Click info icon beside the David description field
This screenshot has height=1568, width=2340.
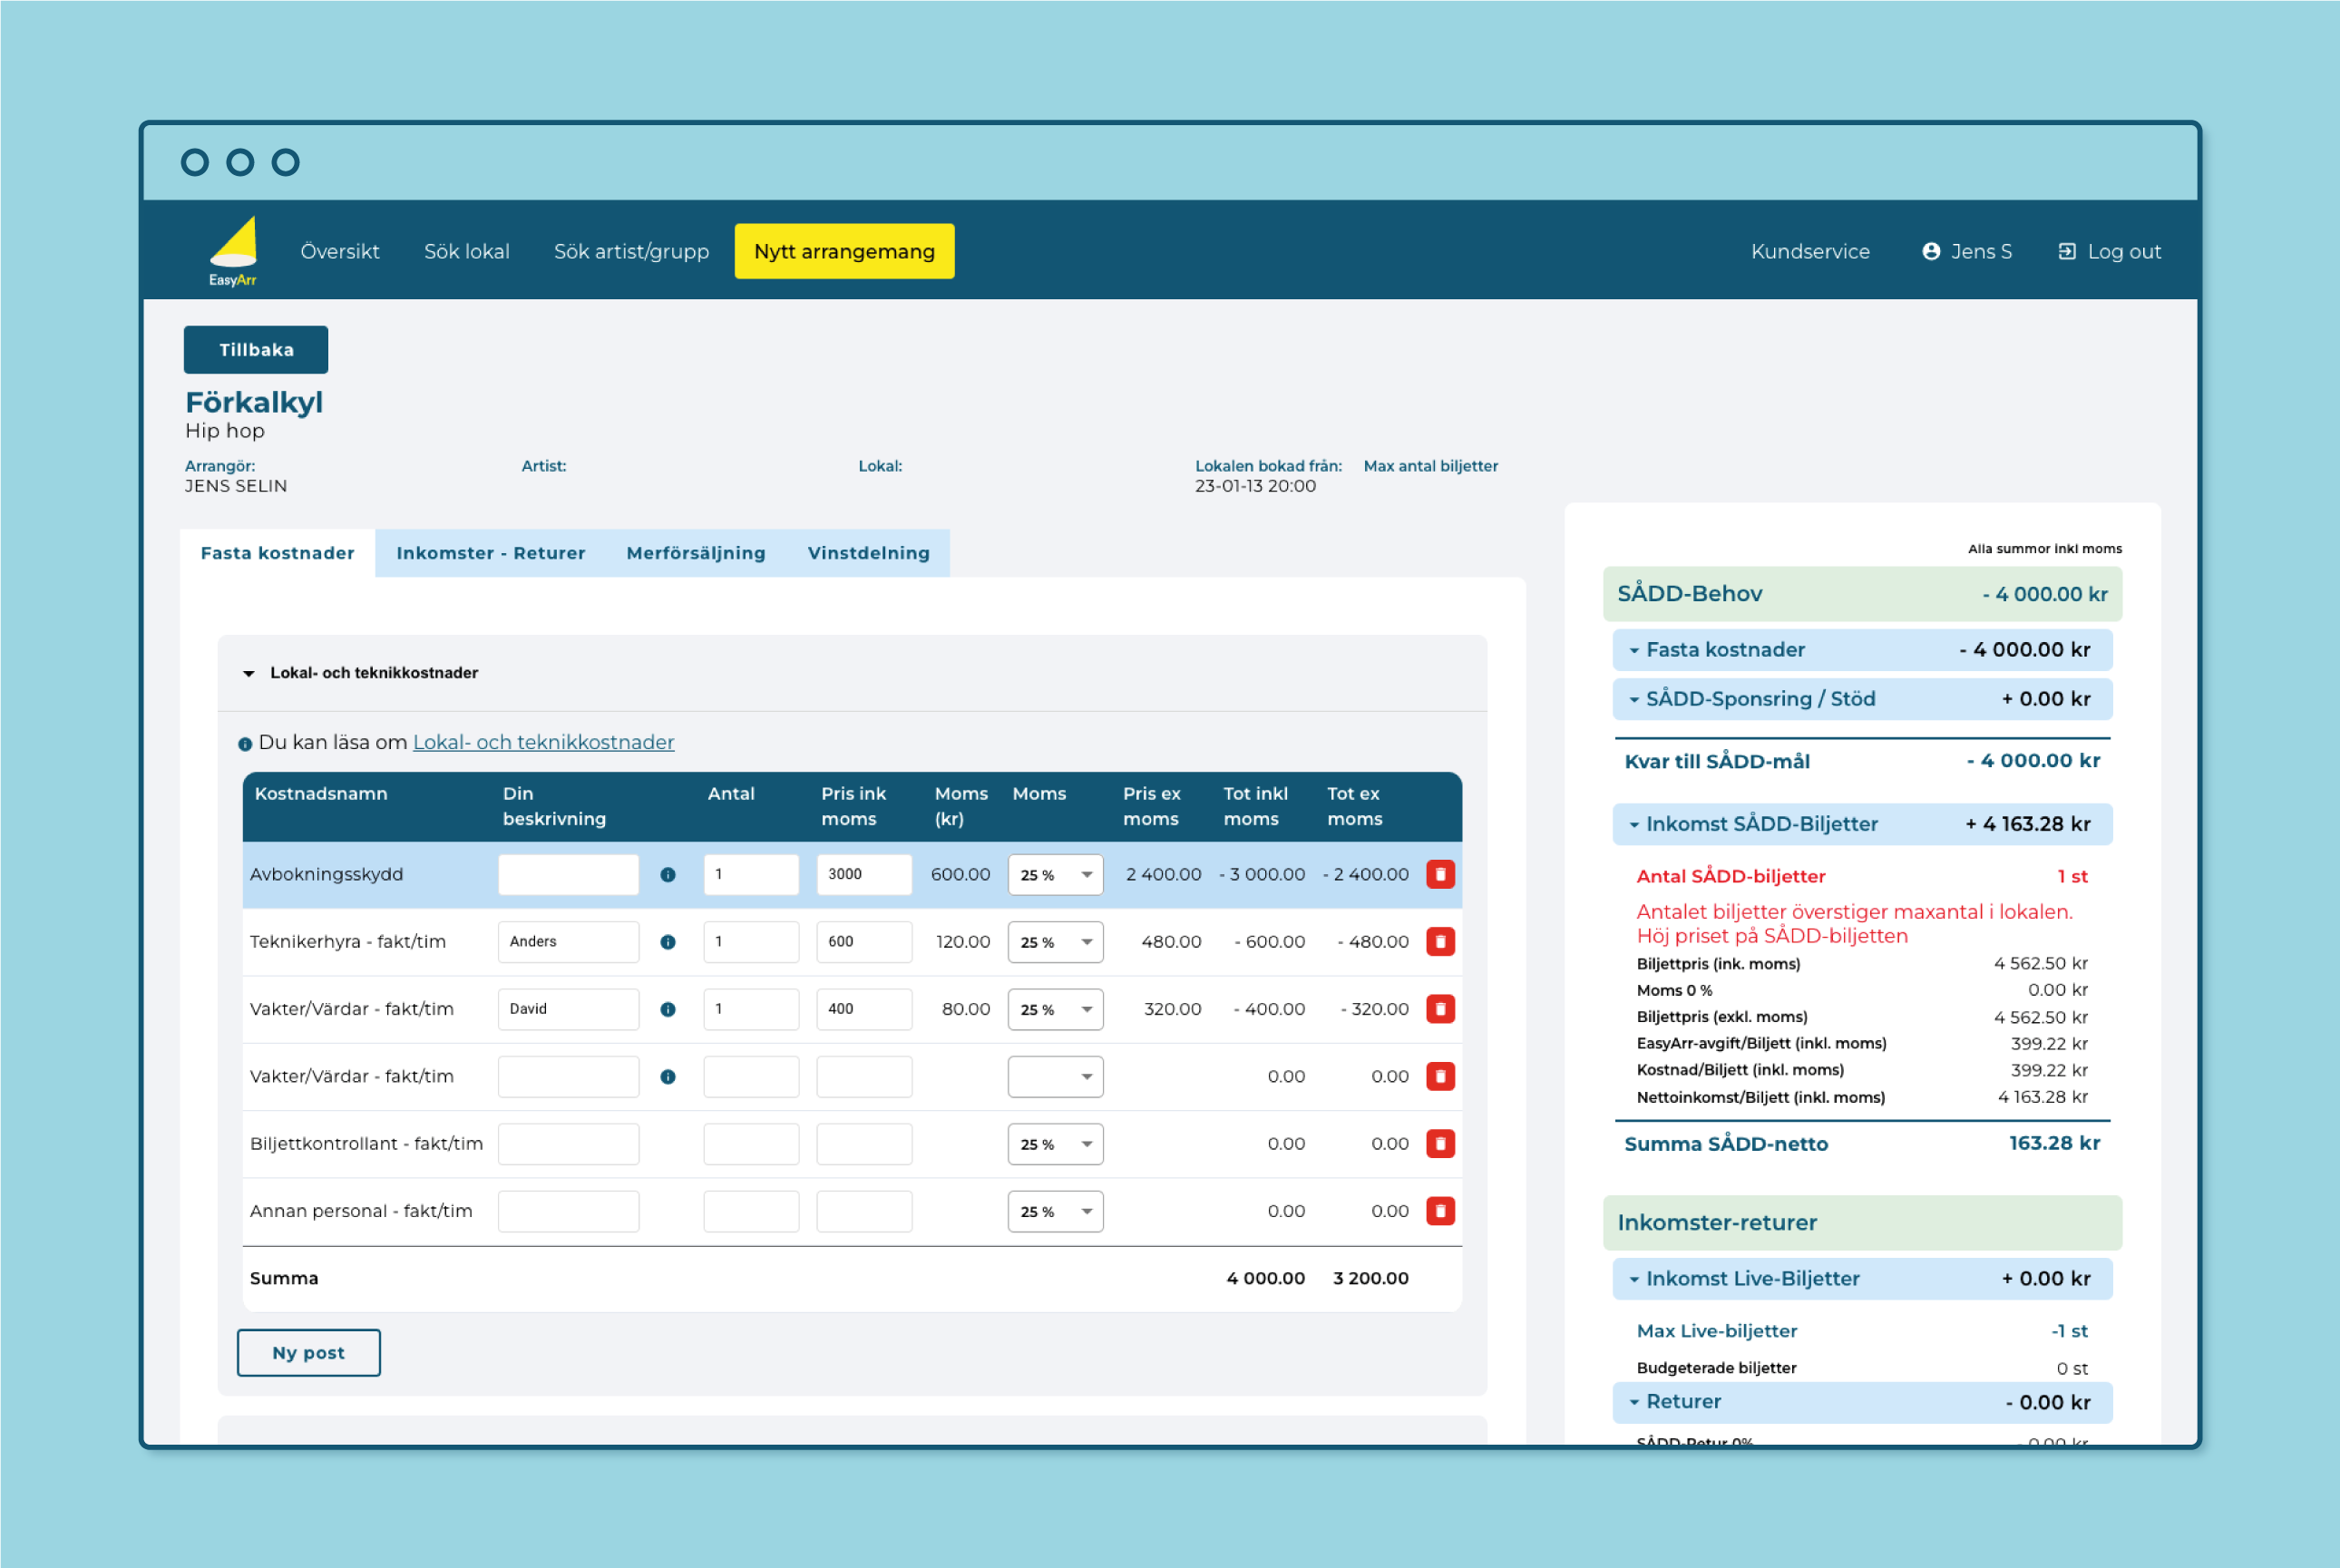[x=668, y=1009]
